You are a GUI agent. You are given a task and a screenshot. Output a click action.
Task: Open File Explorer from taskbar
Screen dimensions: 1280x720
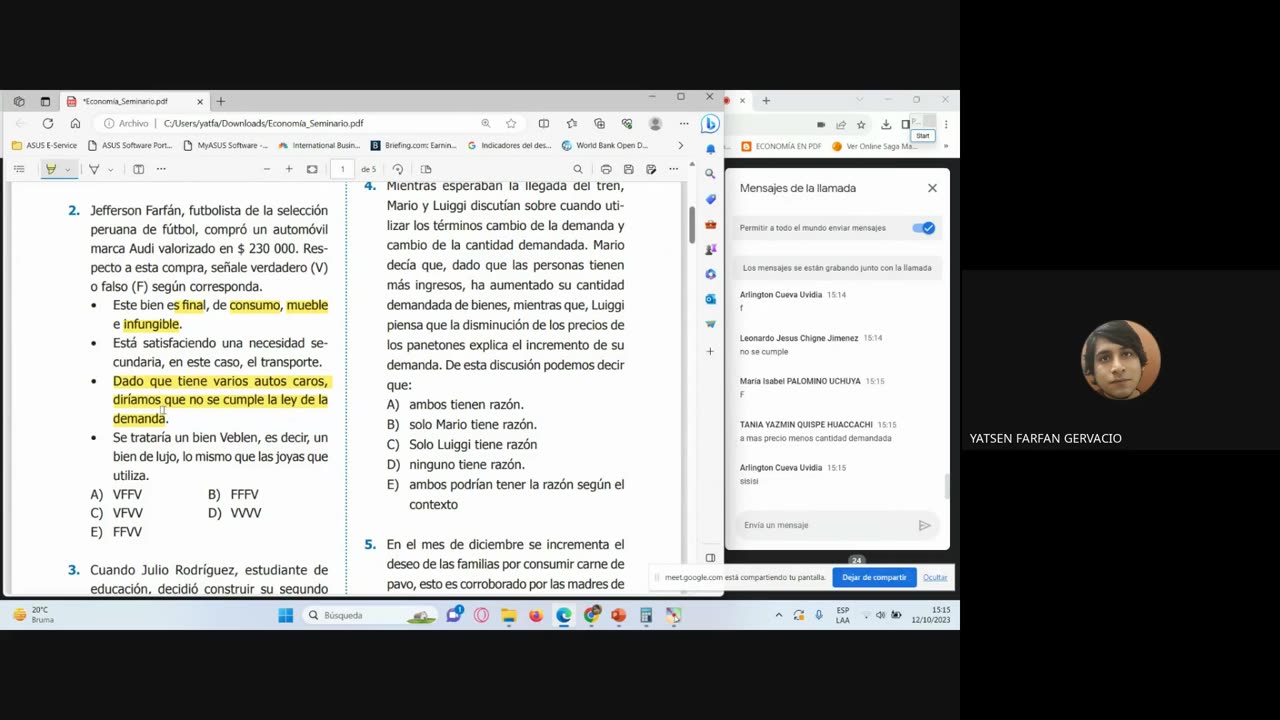coord(509,615)
